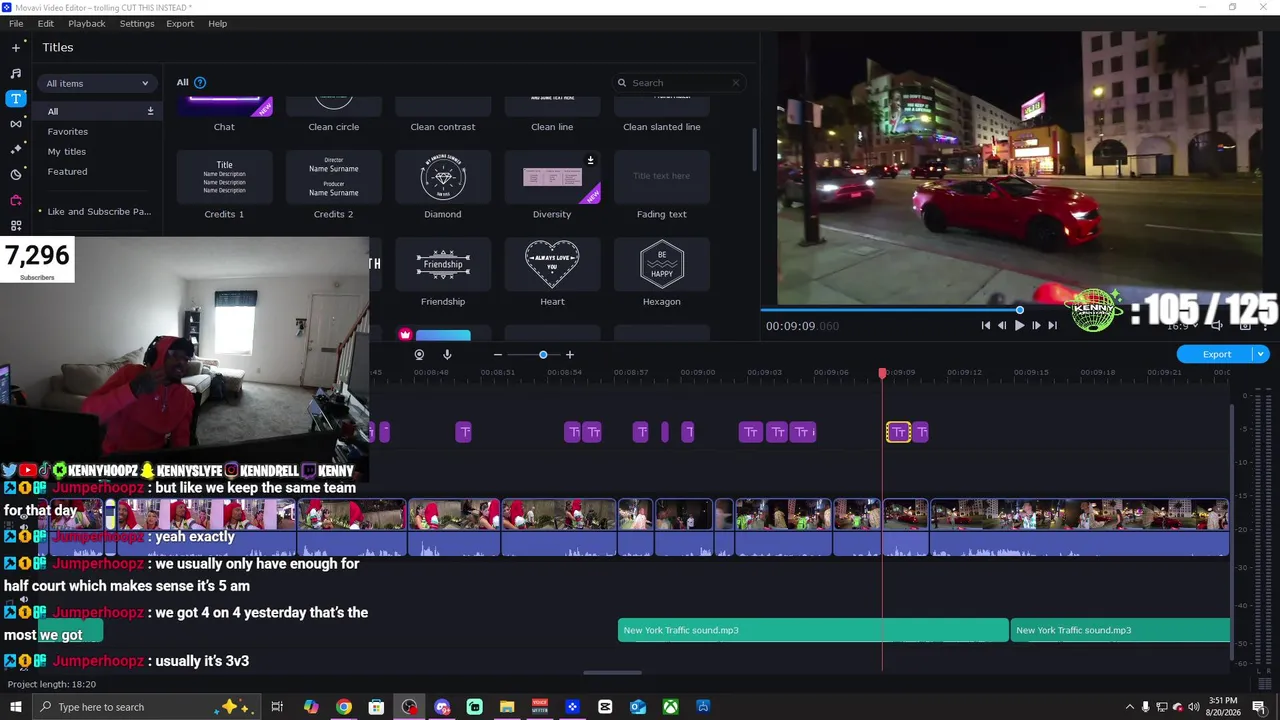Click the Windows Start button

point(15,707)
